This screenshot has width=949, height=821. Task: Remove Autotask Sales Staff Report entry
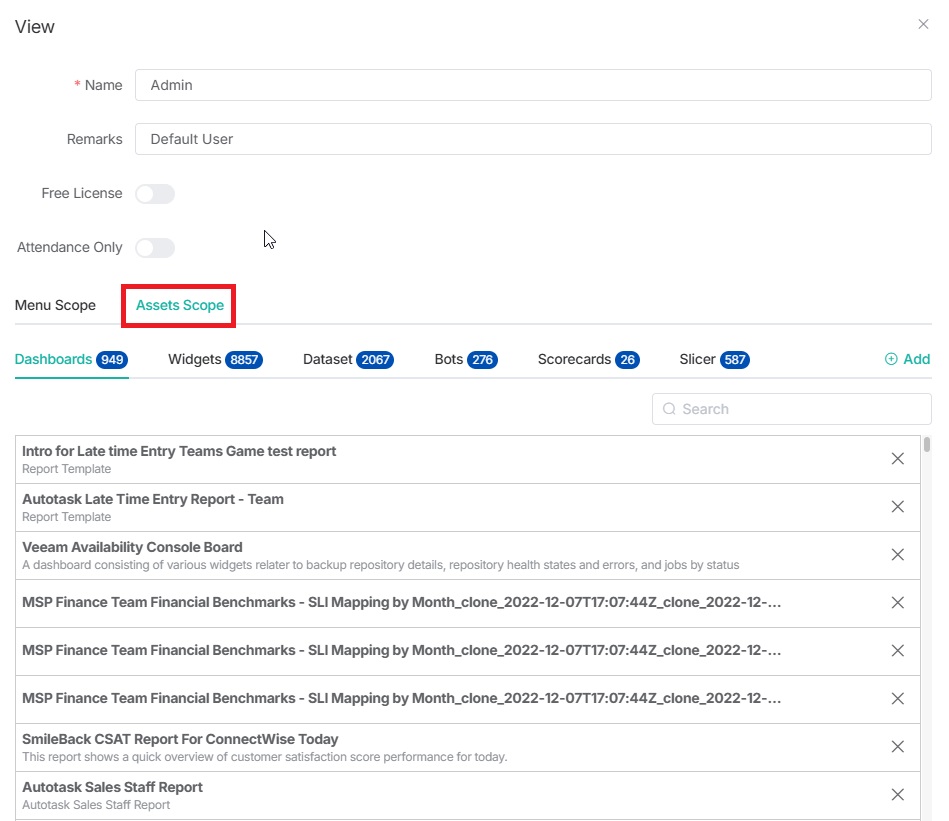897,795
